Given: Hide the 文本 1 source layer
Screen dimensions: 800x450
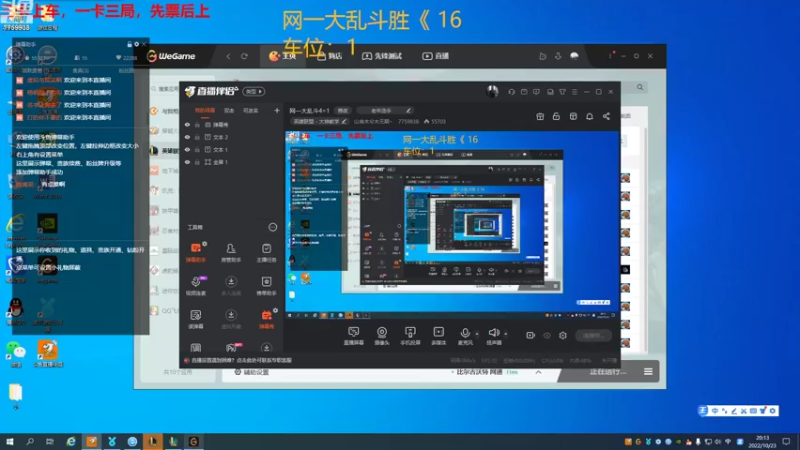Looking at the screenshot, I should coord(187,149).
